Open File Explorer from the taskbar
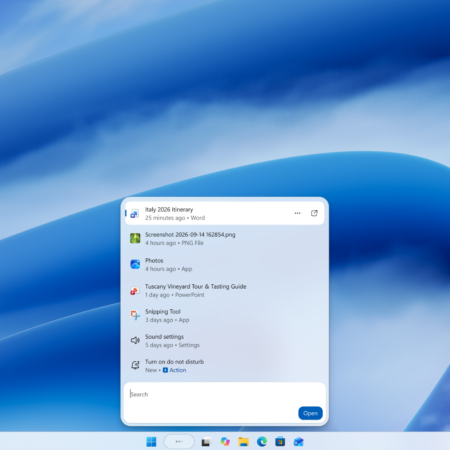Image resolution: width=450 pixels, height=450 pixels. tap(243, 442)
